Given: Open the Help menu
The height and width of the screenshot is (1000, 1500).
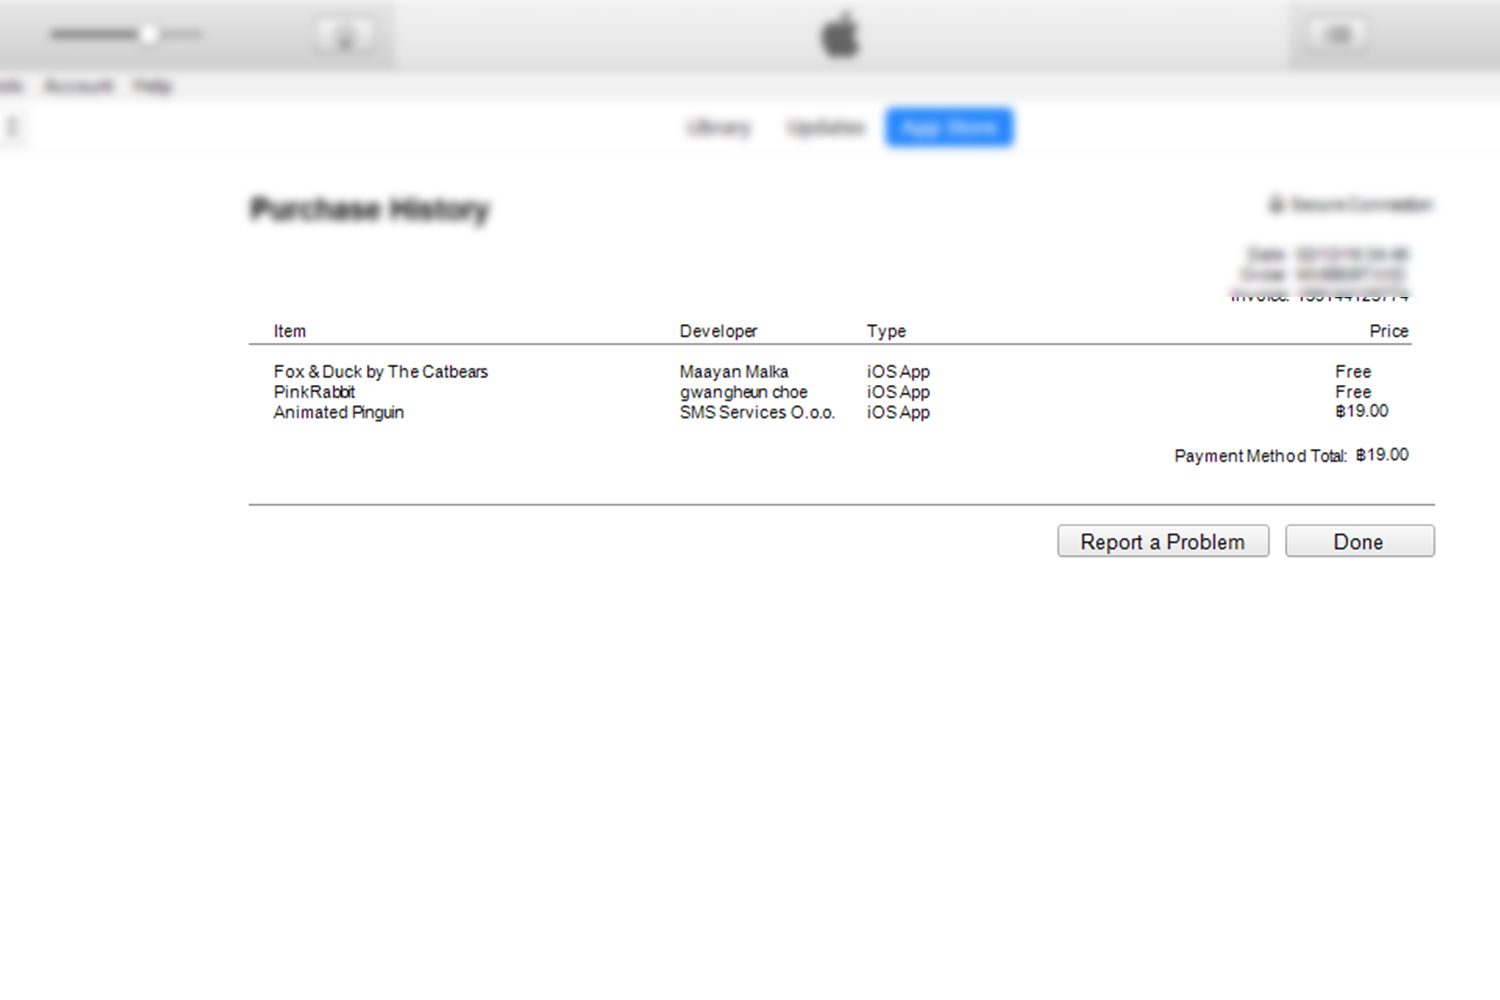Looking at the screenshot, I should 153,86.
